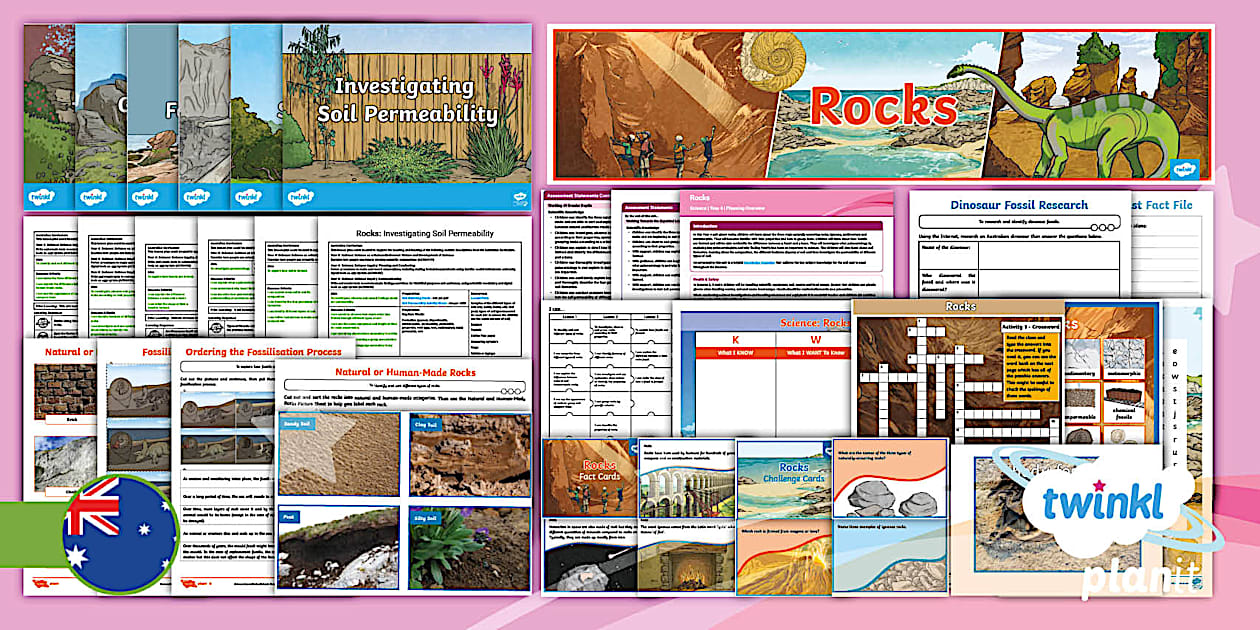Select the Science: Rocks KWL tab
The height and width of the screenshot is (630, 1260).
(x=814, y=320)
